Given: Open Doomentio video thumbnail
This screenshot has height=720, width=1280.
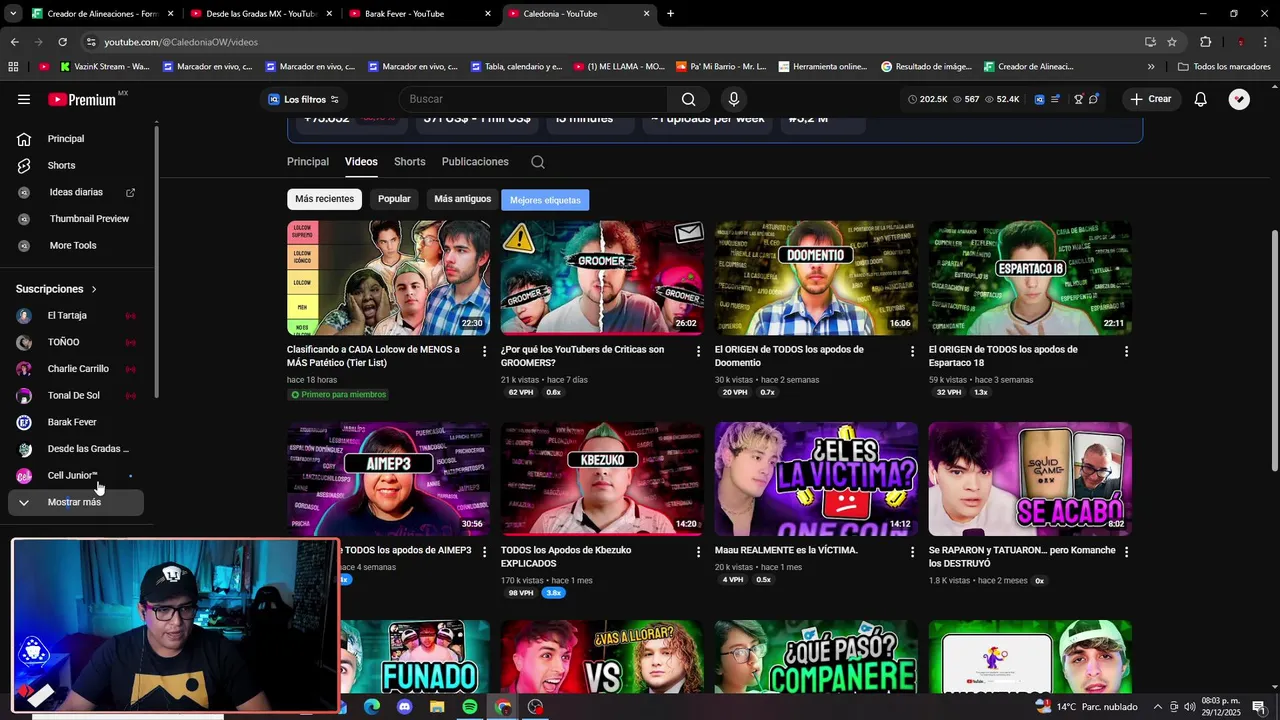Looking at the screenshot, I should 815,278.
